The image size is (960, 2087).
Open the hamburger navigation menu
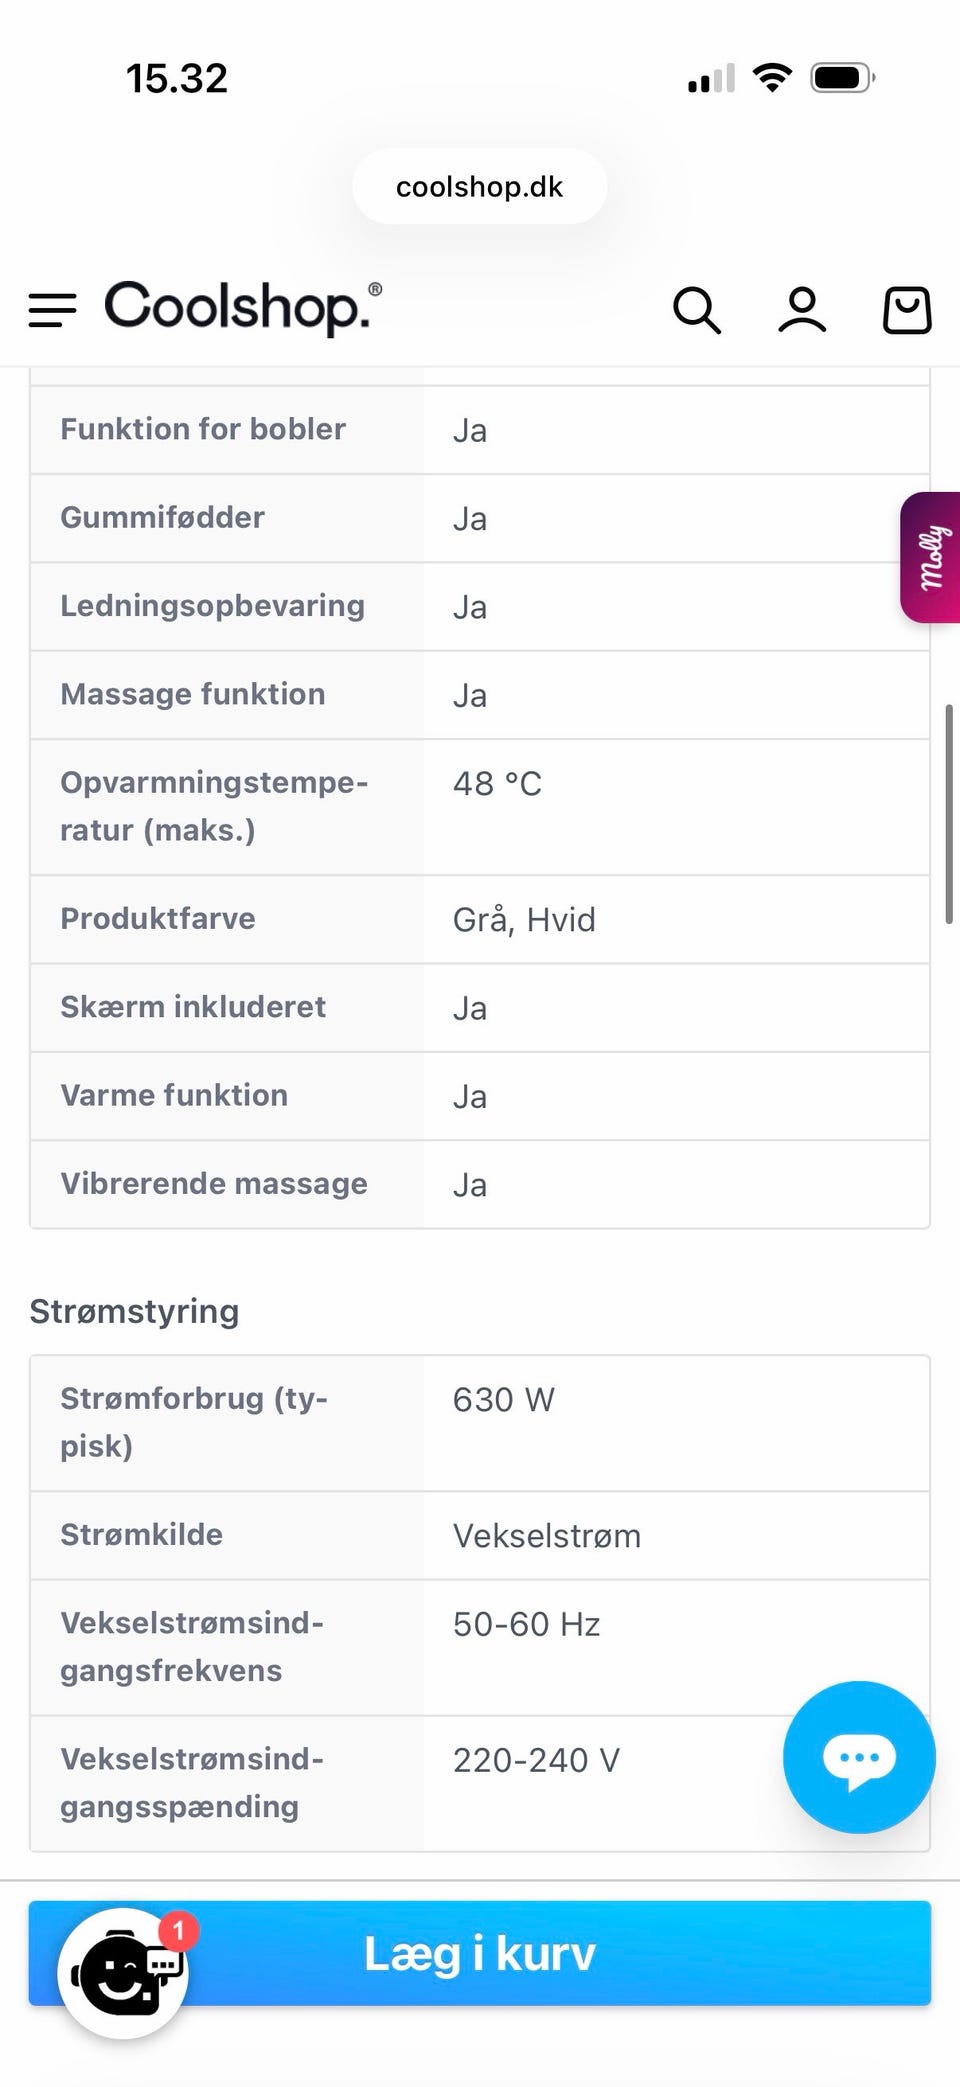tap(52, 310)
